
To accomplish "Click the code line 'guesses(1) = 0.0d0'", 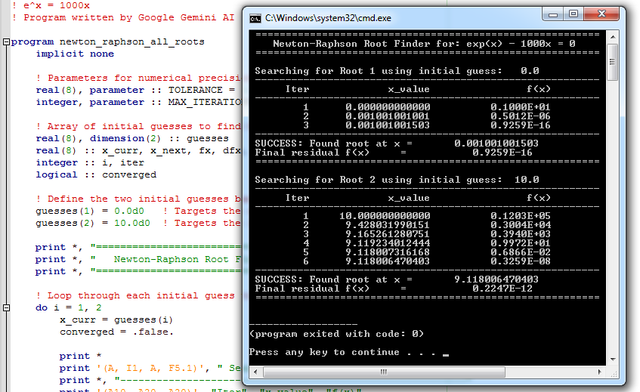I will [90, 211].
